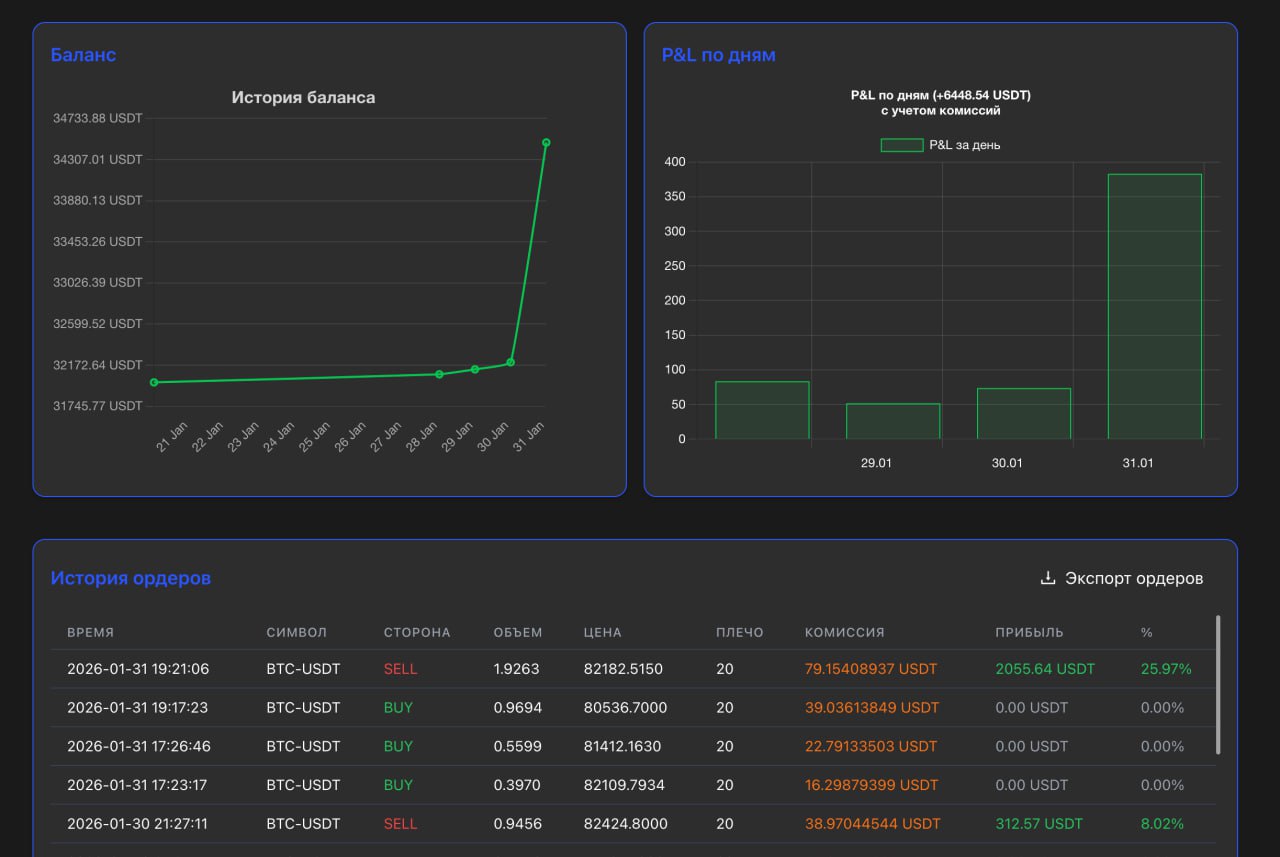Click the 29 Jan balance data point
Image resolution: width=1280 pixels, height=857 pixels.
475,369
